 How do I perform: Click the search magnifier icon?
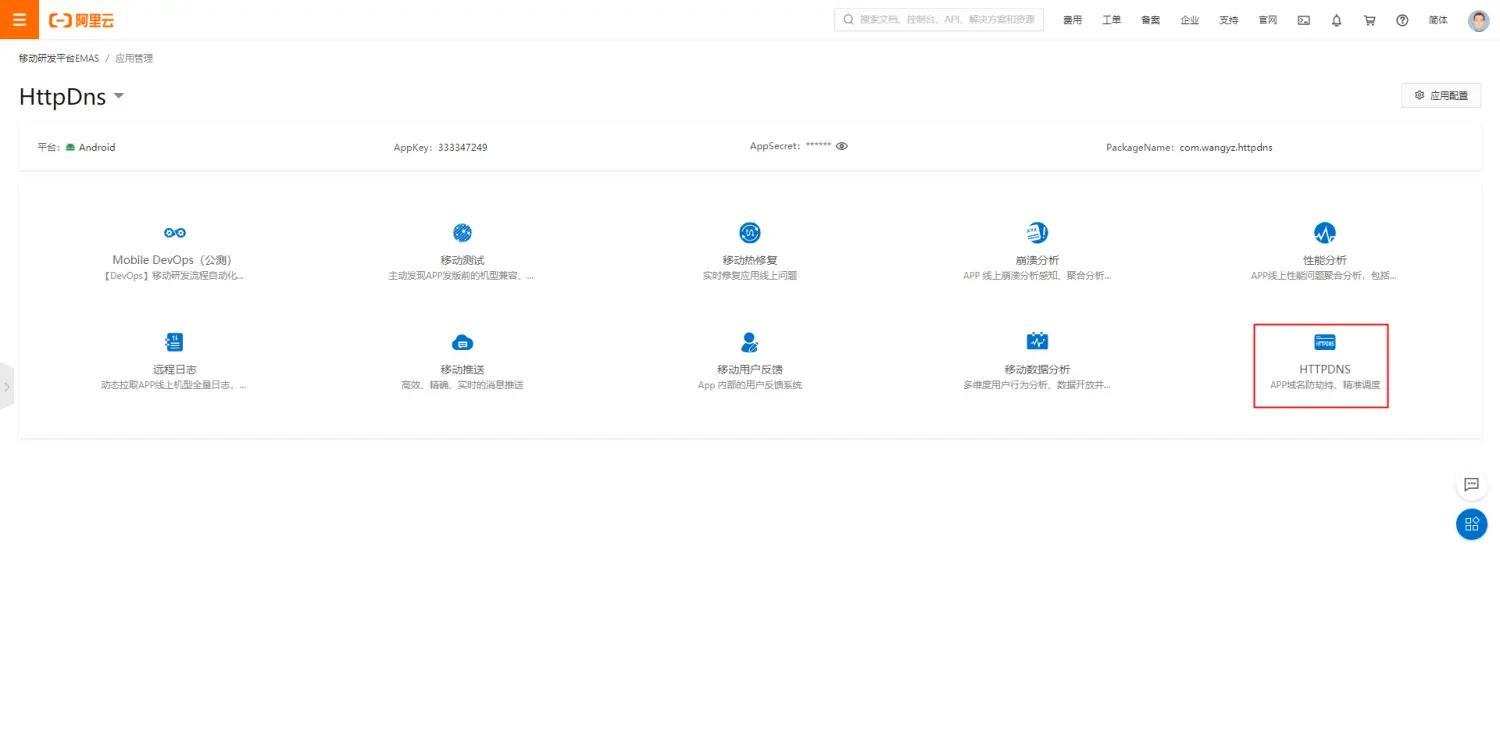[x=849, y=20]
